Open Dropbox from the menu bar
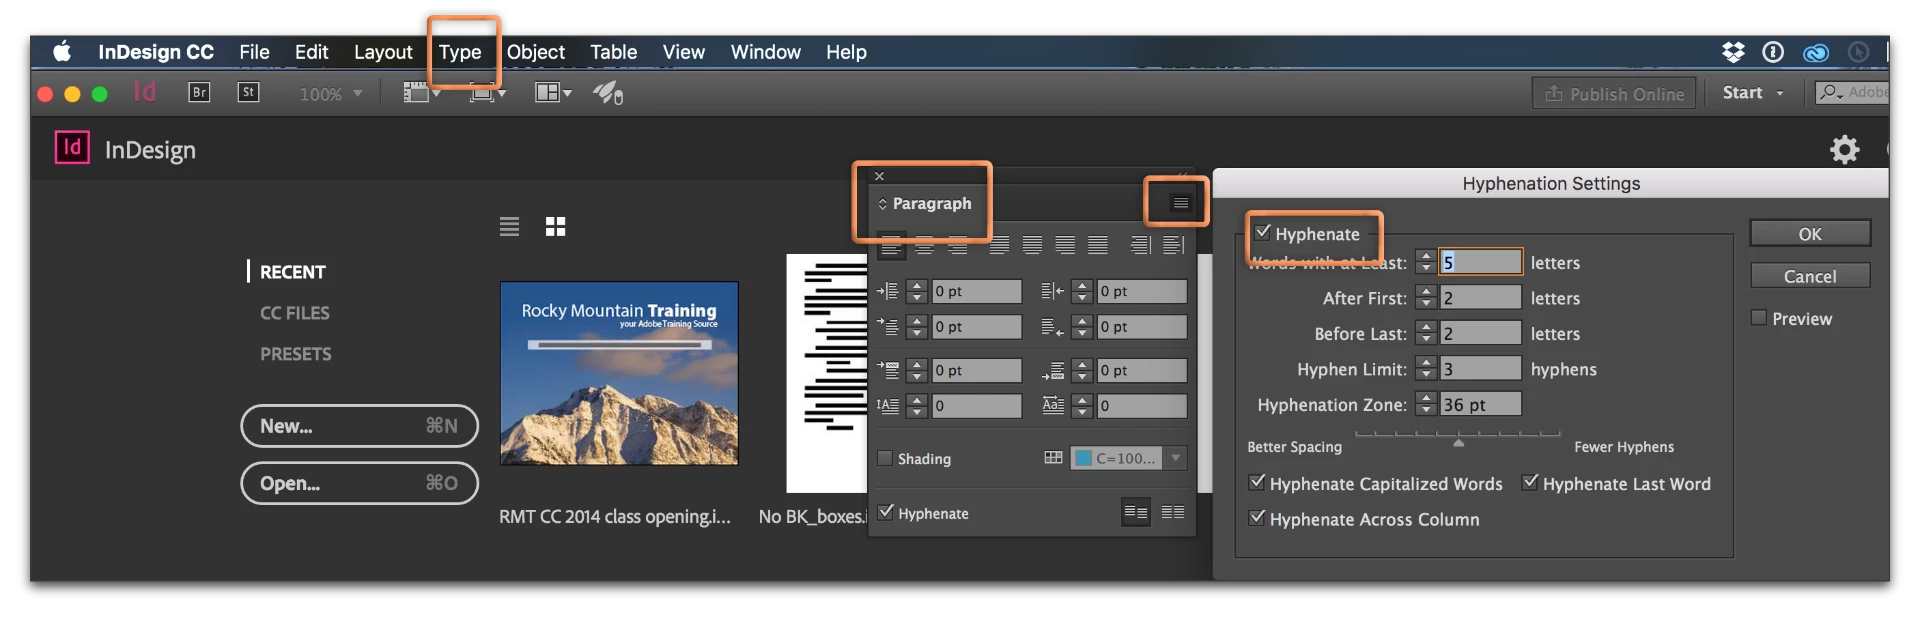 pos(1733,52)
